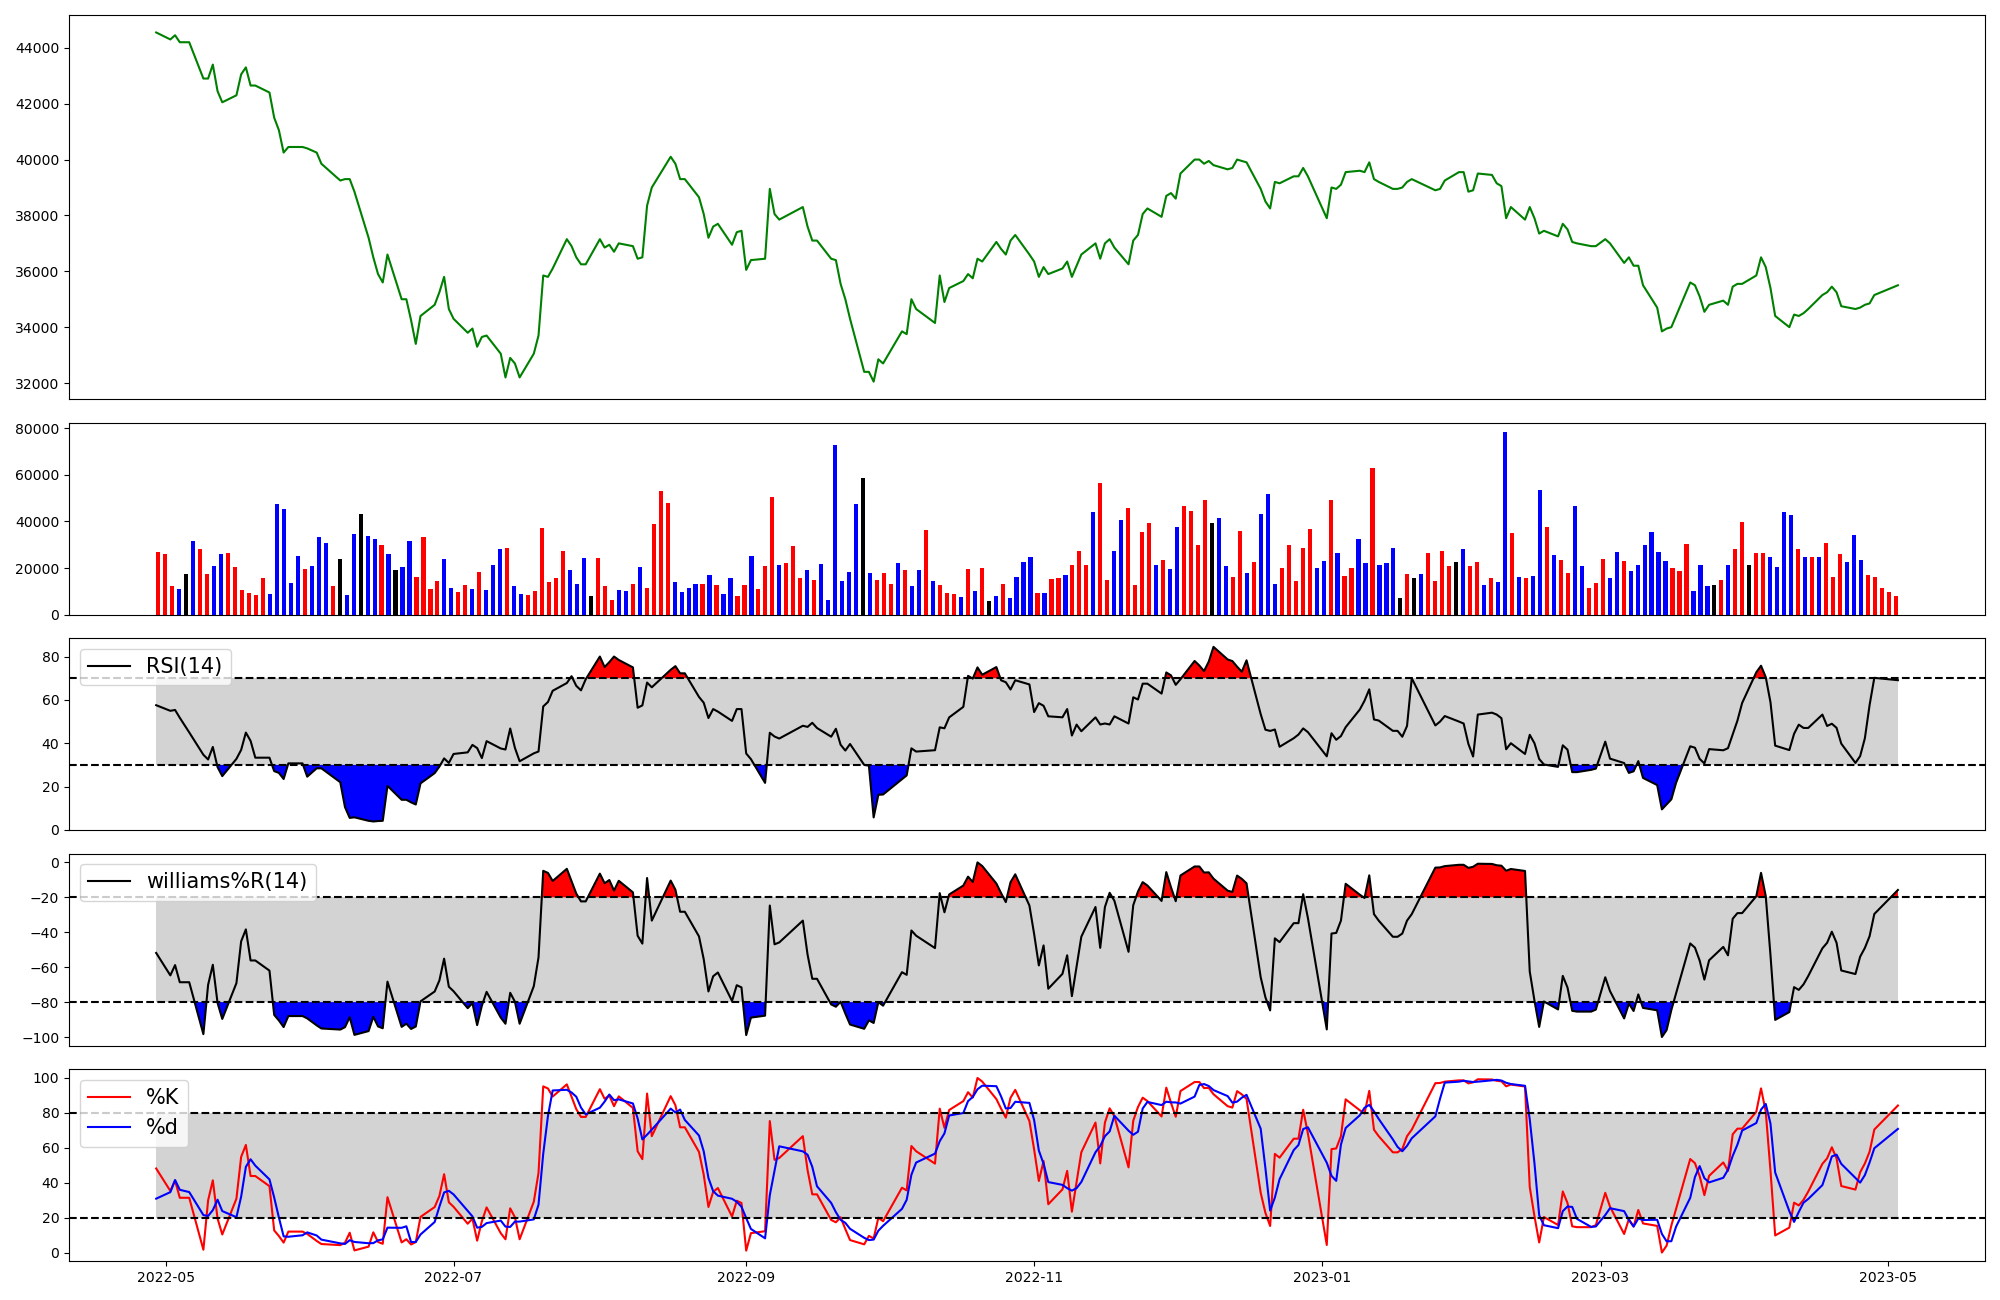Click the %d legend entry

point(162,1127)
